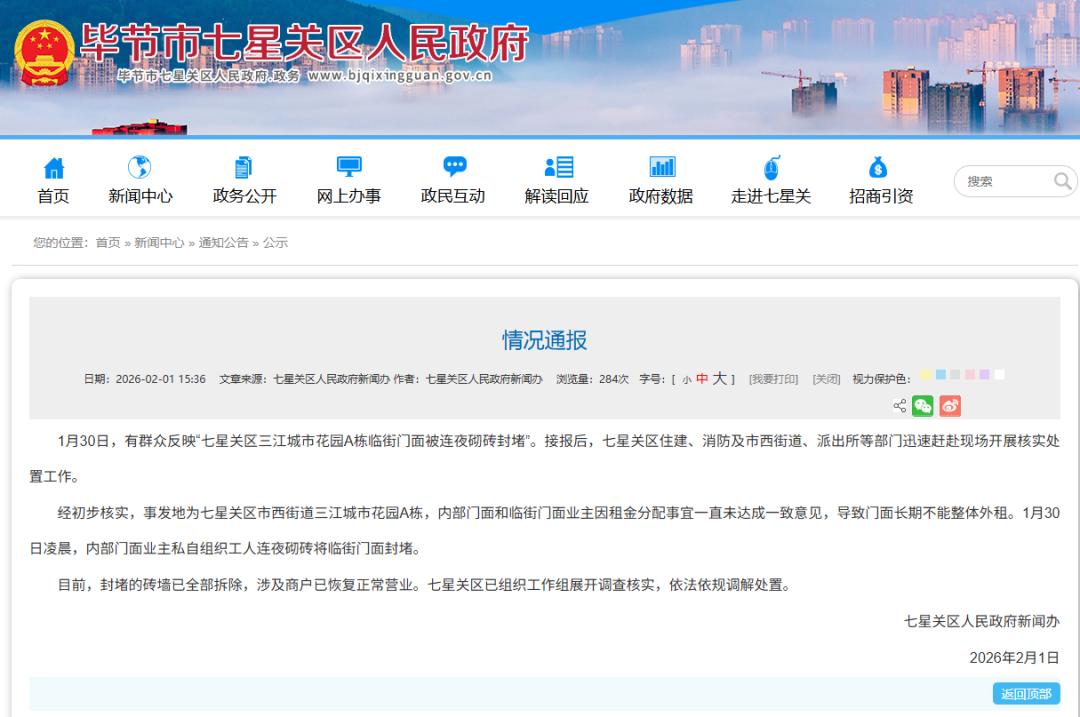Click the bar chart icon for 政府数据
The height and width of the screenshot is (717, 1080).
(x=661, y=167)
